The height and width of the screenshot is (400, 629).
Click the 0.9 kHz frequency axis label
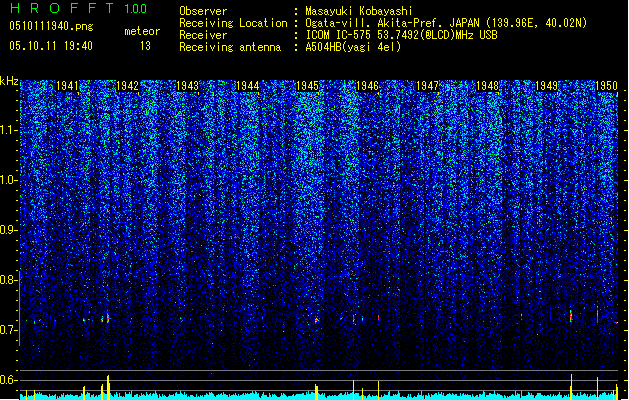pos(9,230)
